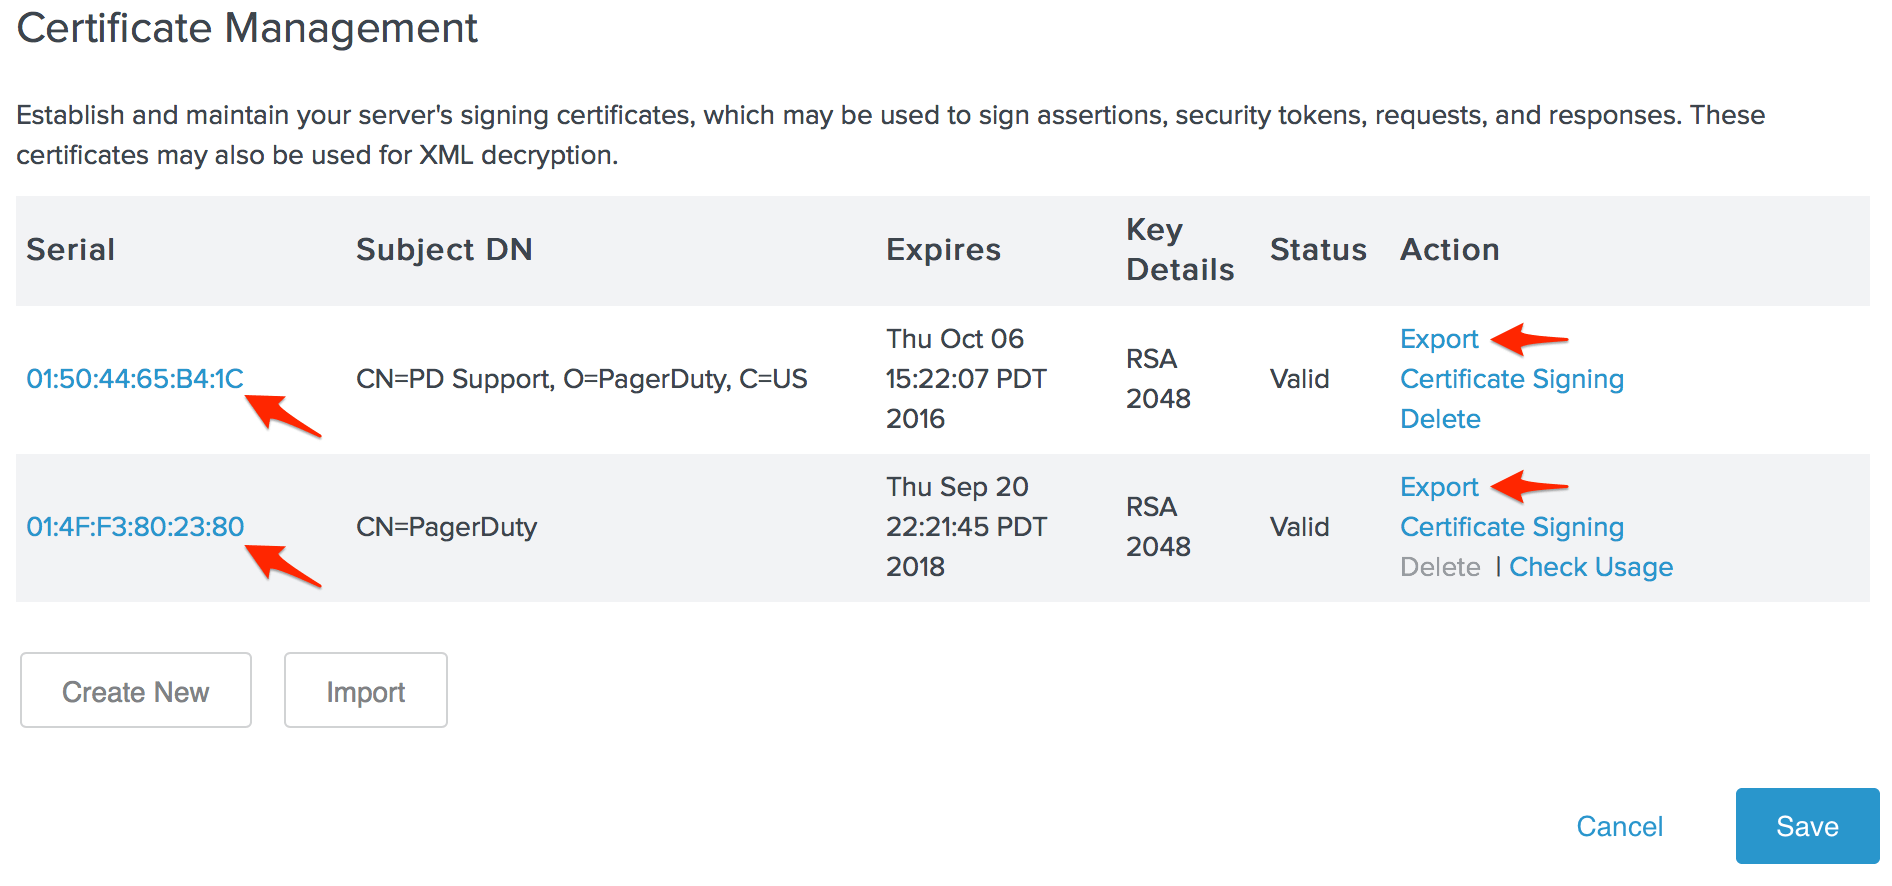This screenshot has width=1892, height=886.
Task: Click the Subject DN column header
Action: 444,250
